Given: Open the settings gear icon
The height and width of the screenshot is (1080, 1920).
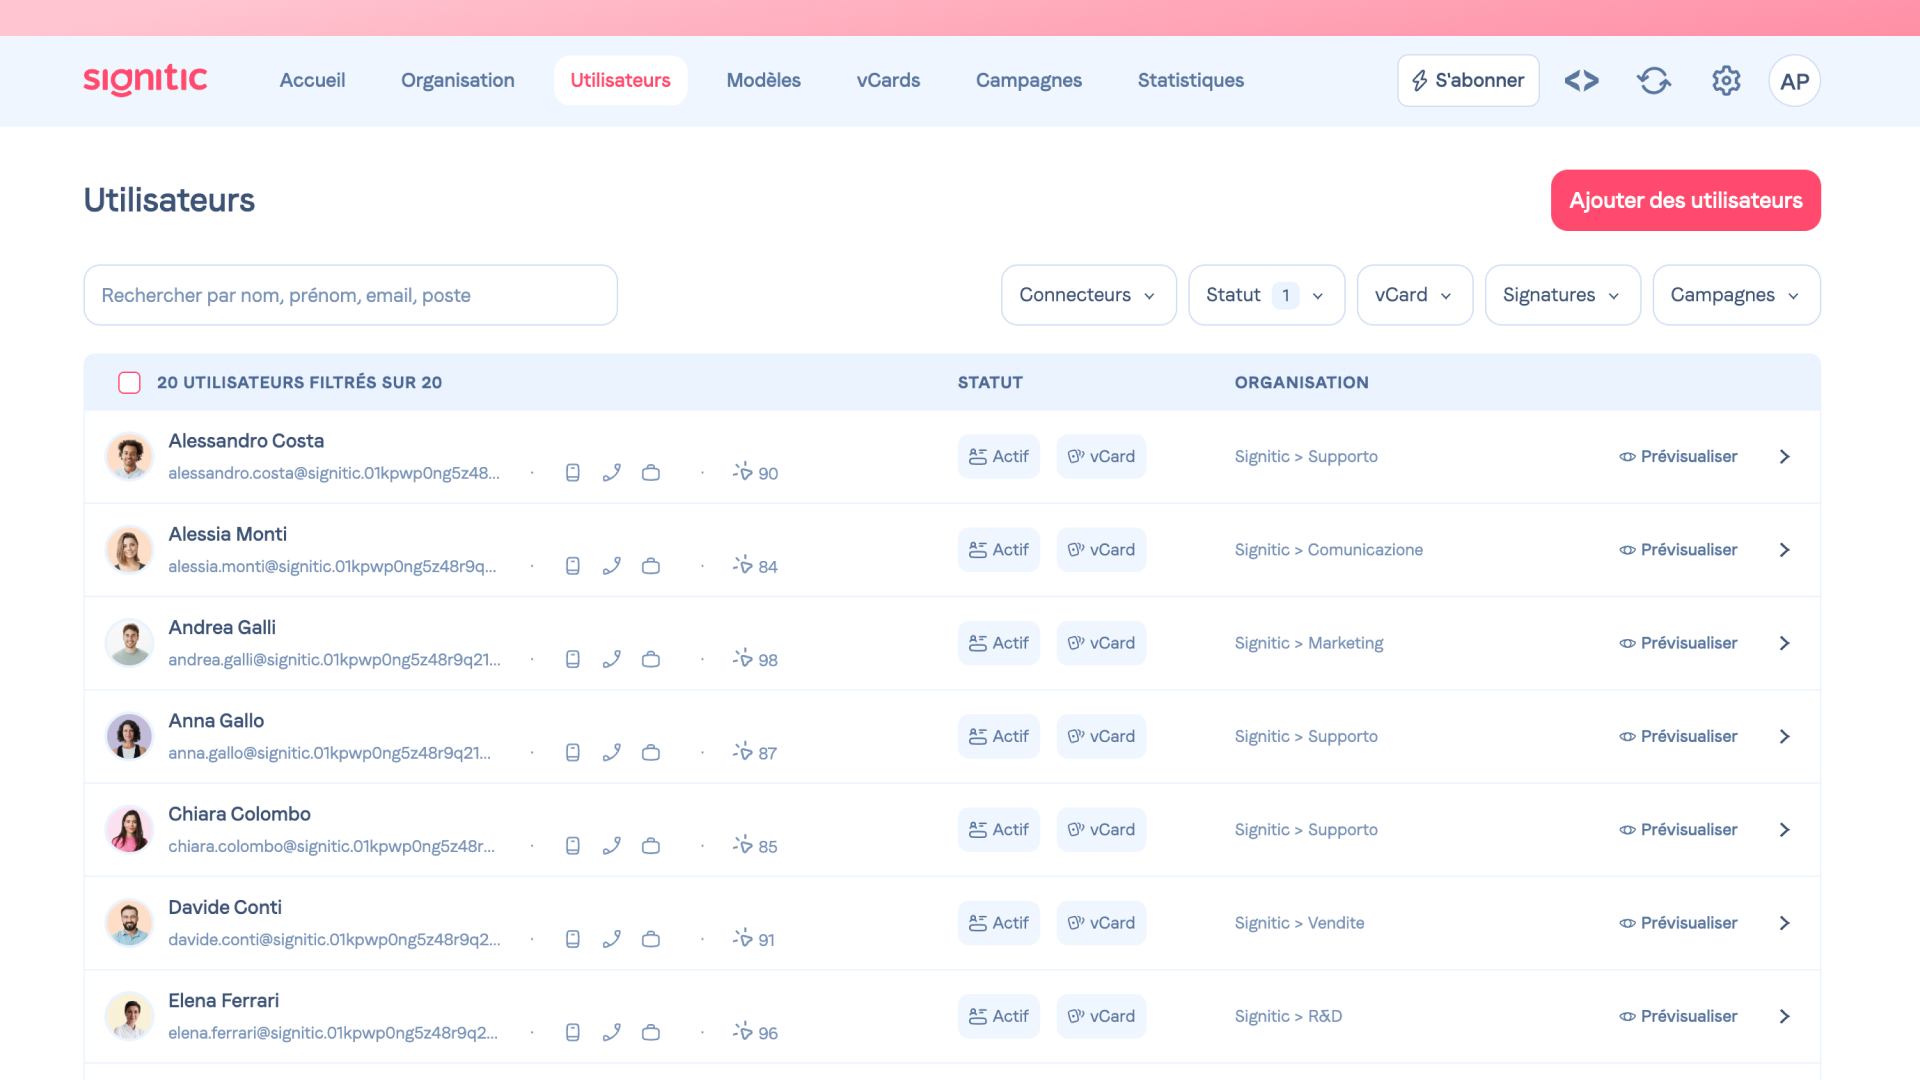Looking at the screenshot, I should pyautogui.click(x=1726, y=81).
